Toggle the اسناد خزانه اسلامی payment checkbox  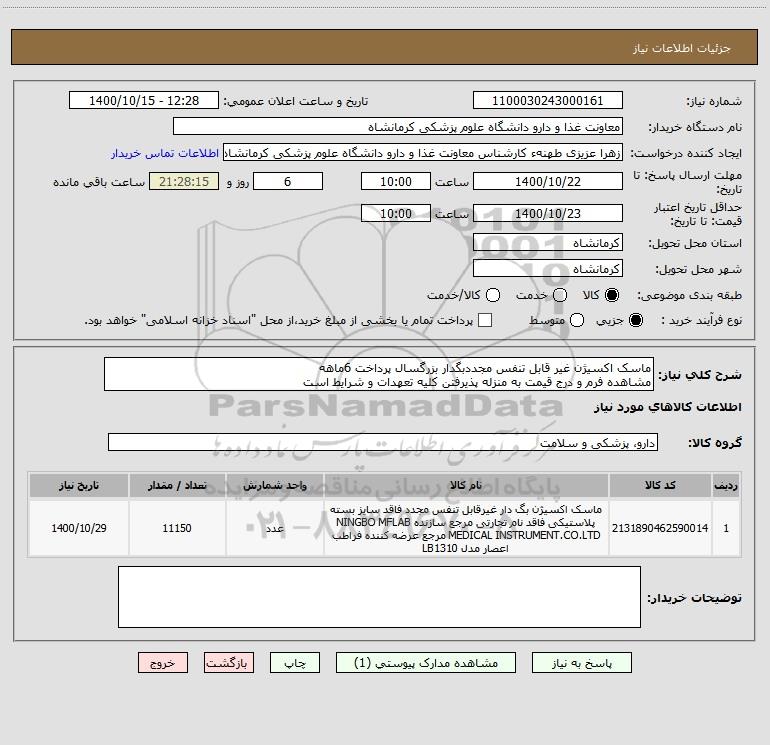[485, 320]
